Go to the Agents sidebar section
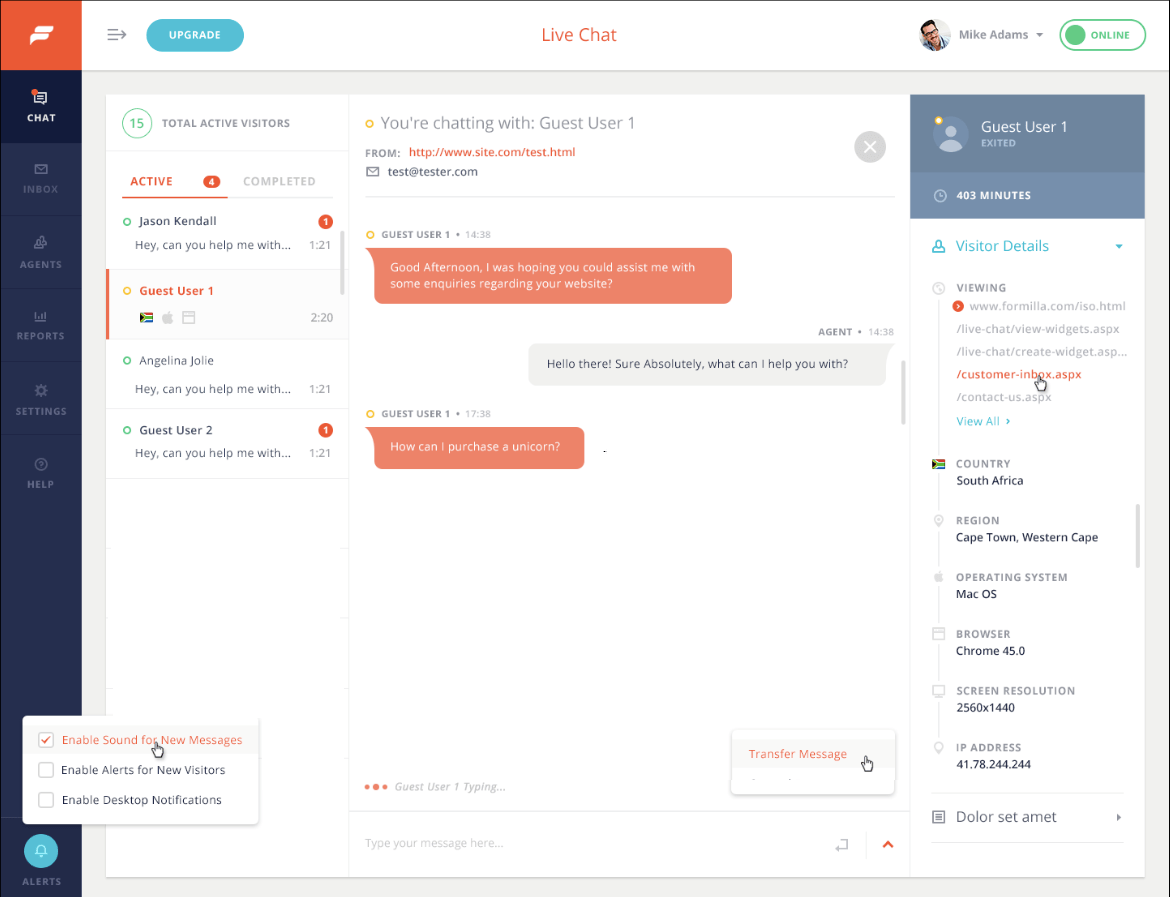The height and width of the screenshot is (897, 1170). [41, 252]
